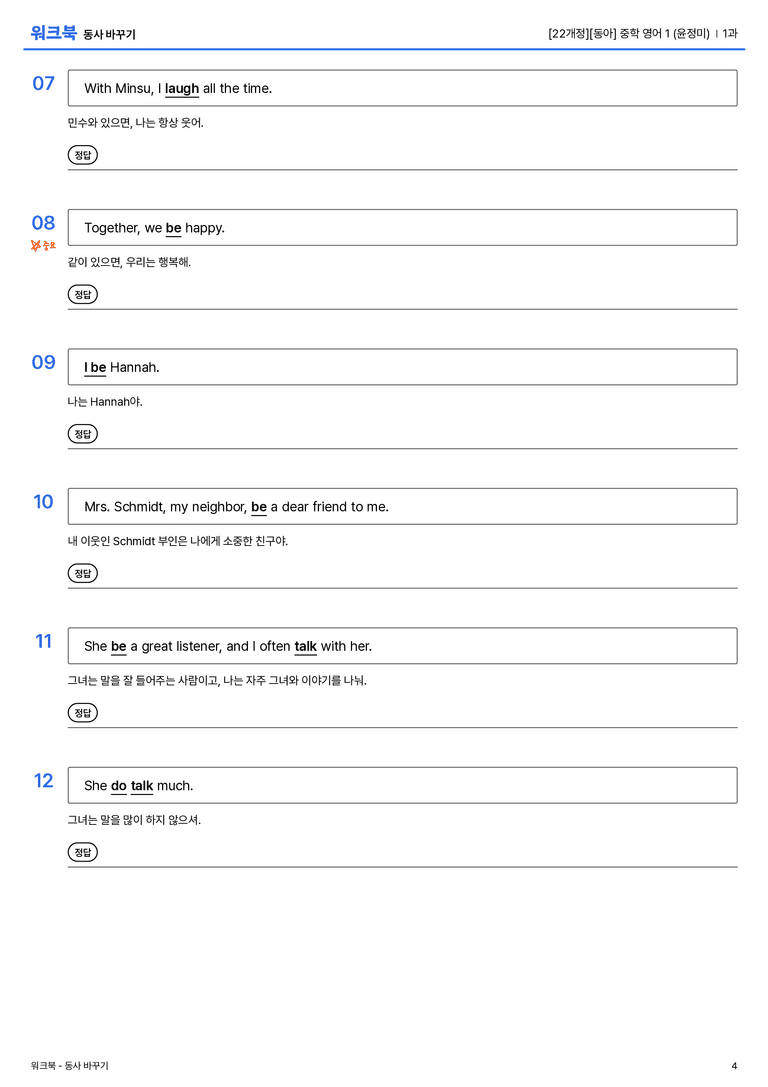Click the 정답 badge under question 09
This screenshot has width=768, height=1087.
(x=82, y=433)
